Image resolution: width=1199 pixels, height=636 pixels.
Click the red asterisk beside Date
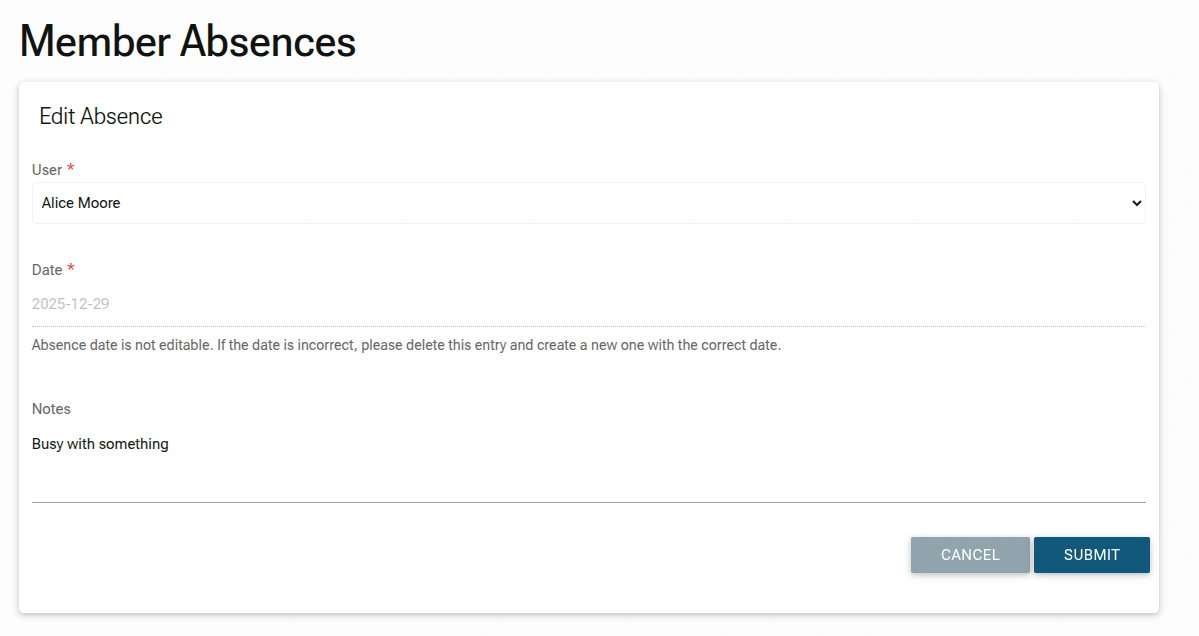(71, 269)
